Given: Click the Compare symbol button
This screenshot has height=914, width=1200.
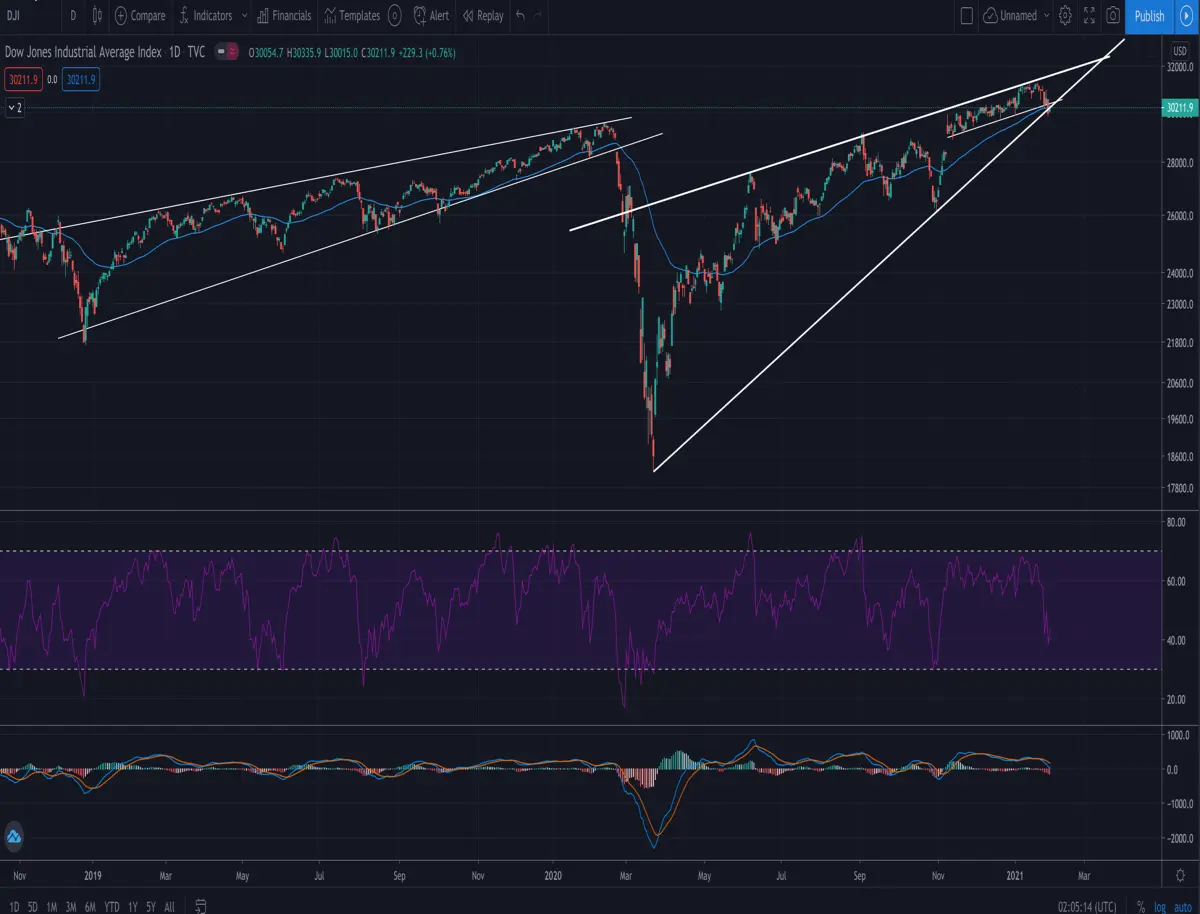Looking at the screenshot, I should pos(140,16).
